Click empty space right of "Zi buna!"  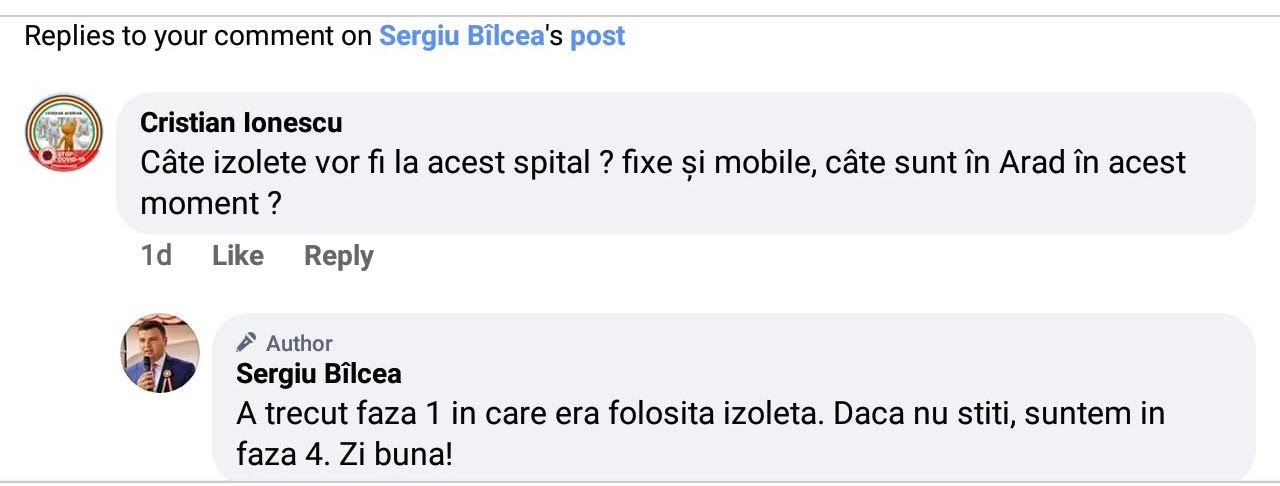point(800,457)
